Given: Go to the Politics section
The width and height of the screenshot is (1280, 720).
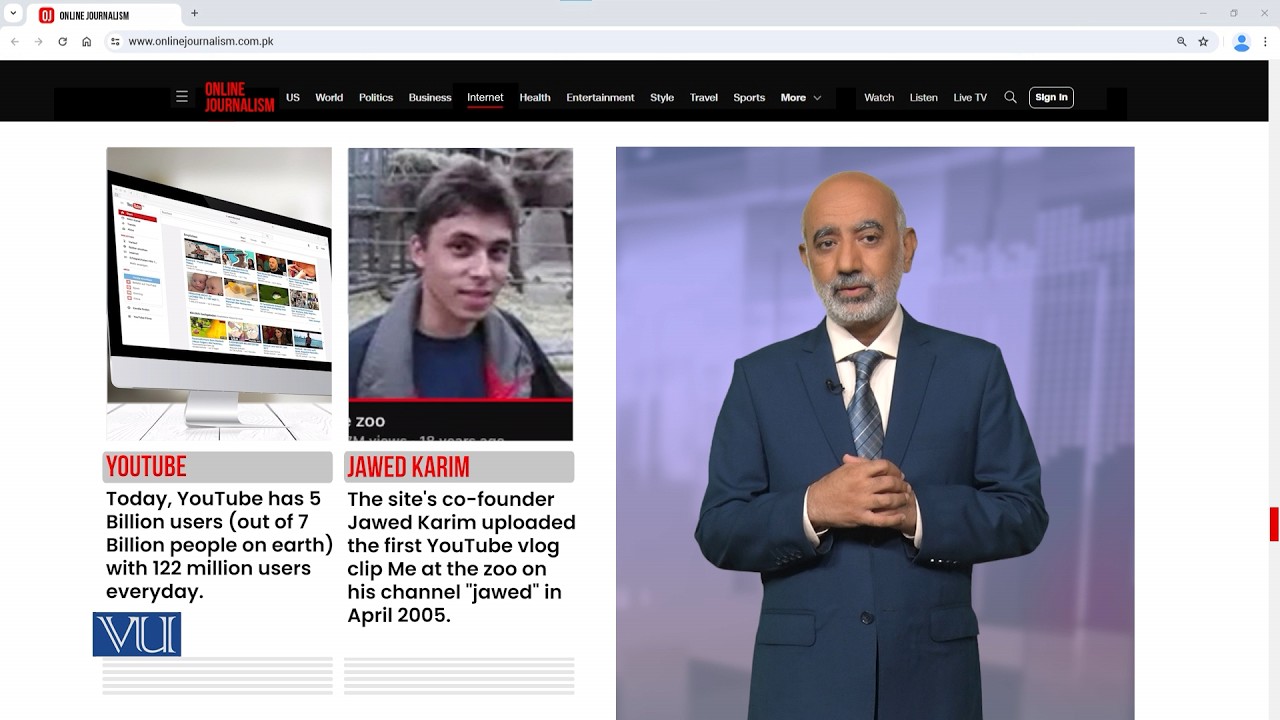Looking at the screenshot, I should [x=376, y=97].
